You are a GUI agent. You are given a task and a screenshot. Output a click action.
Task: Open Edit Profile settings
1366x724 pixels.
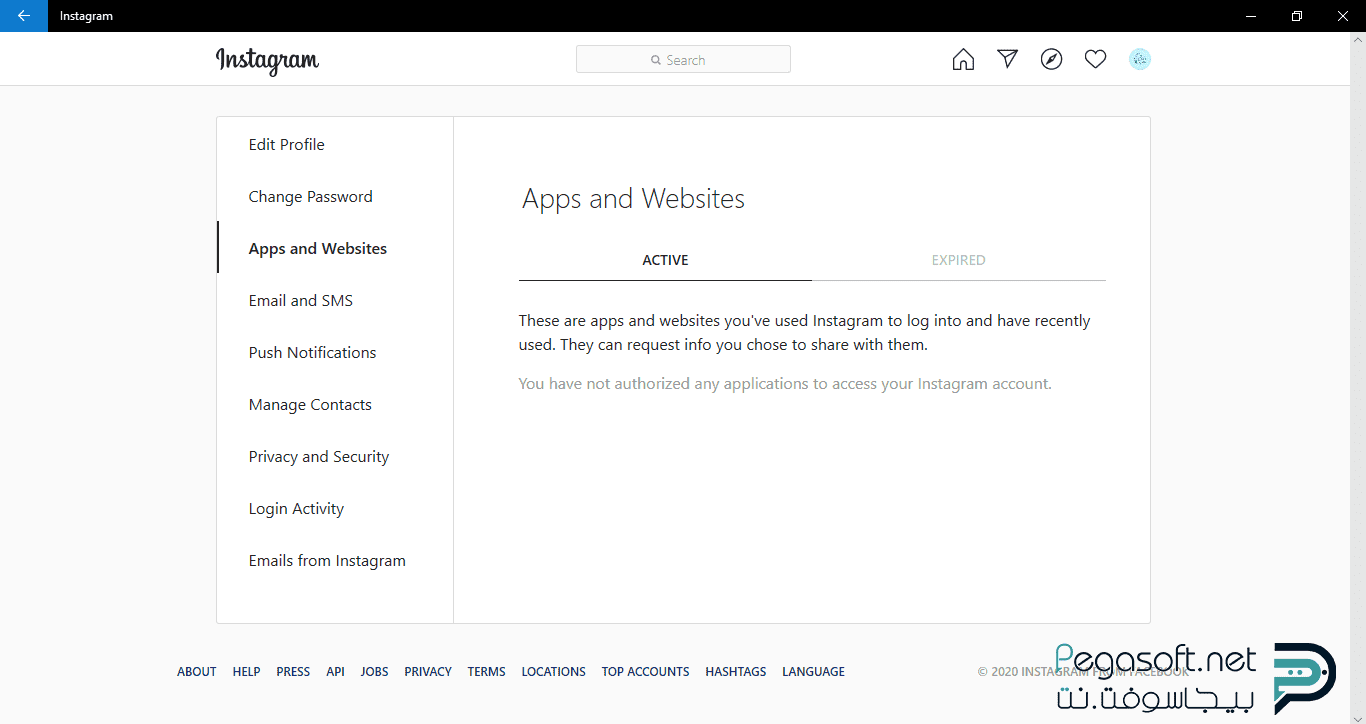[x=335, y=145]
